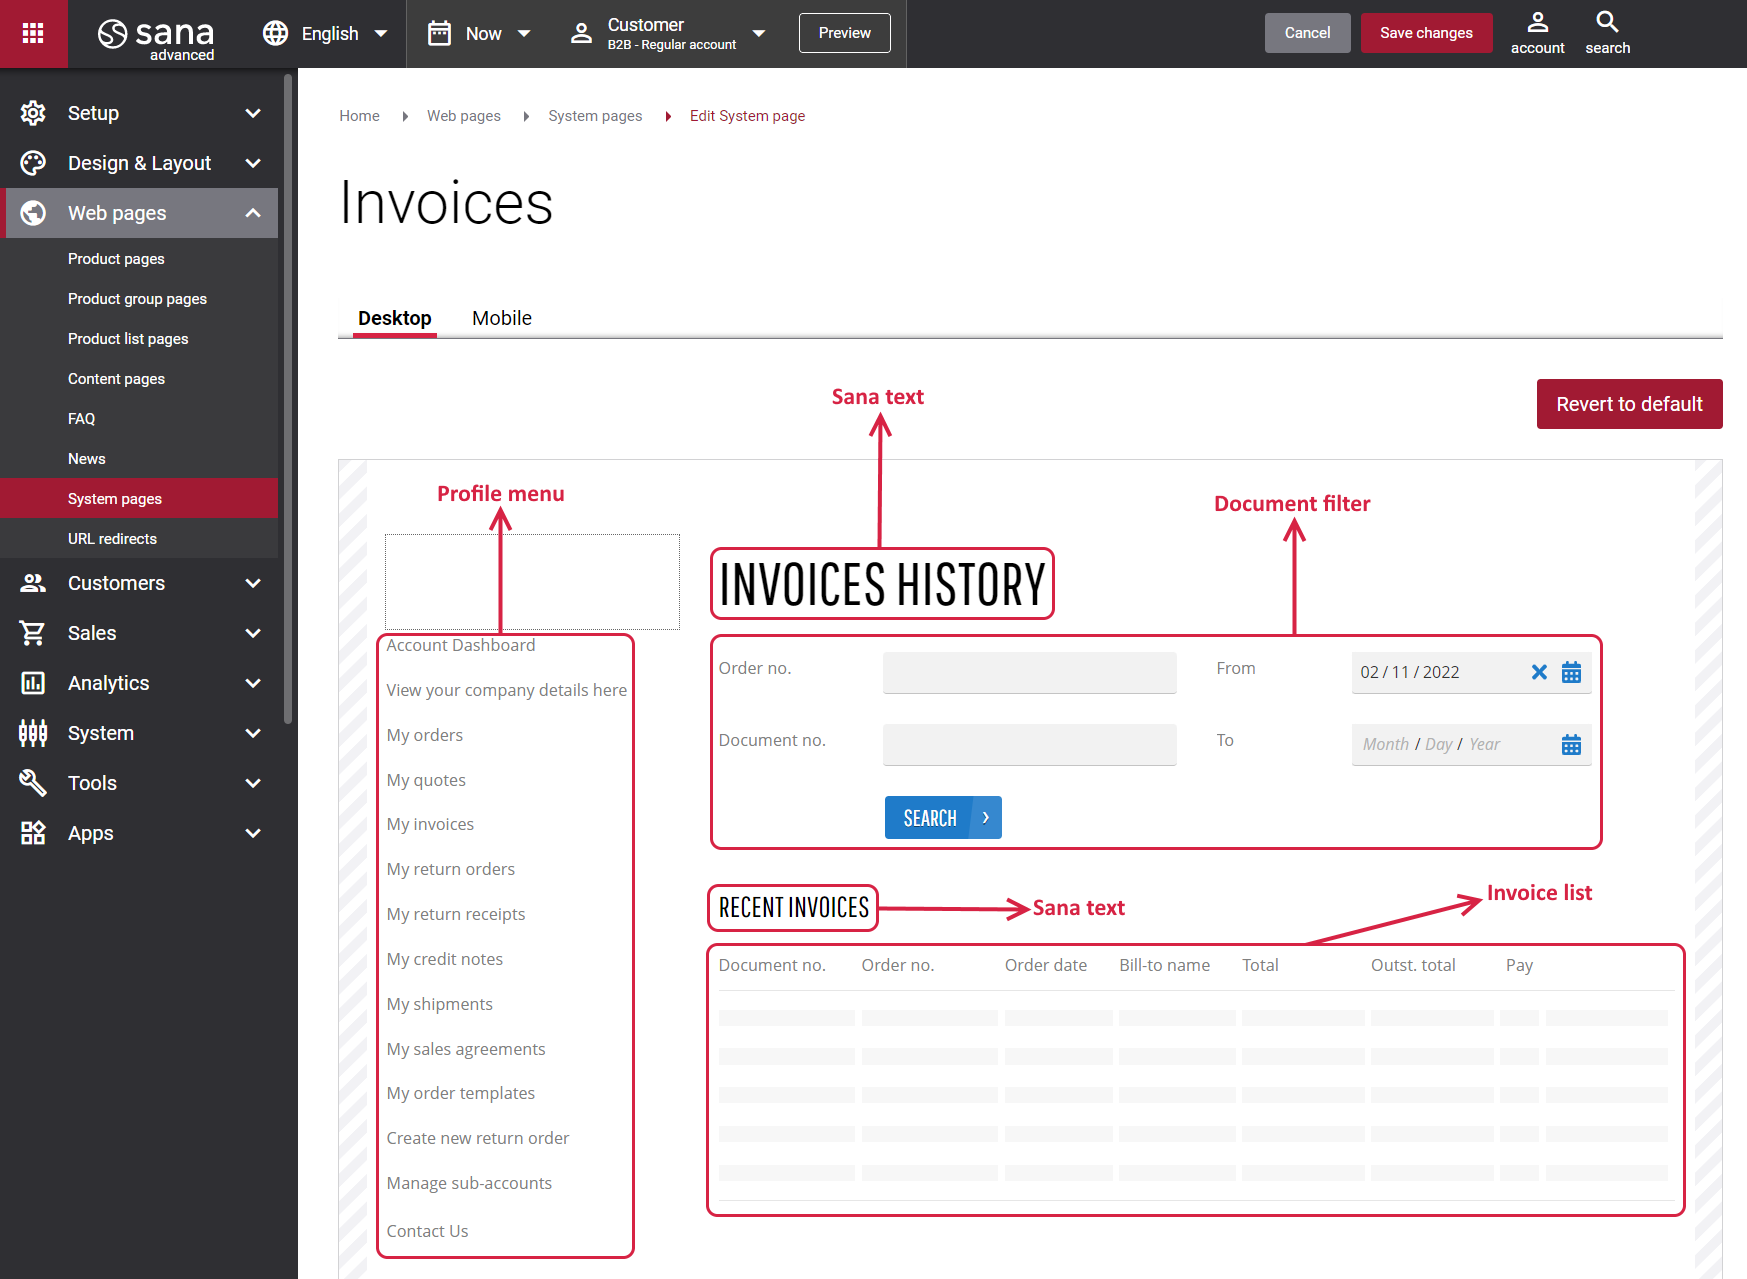Viewport: 1747px width, 1279px height.
Task: Click the Revert to default button
Action: (1629, 404)
